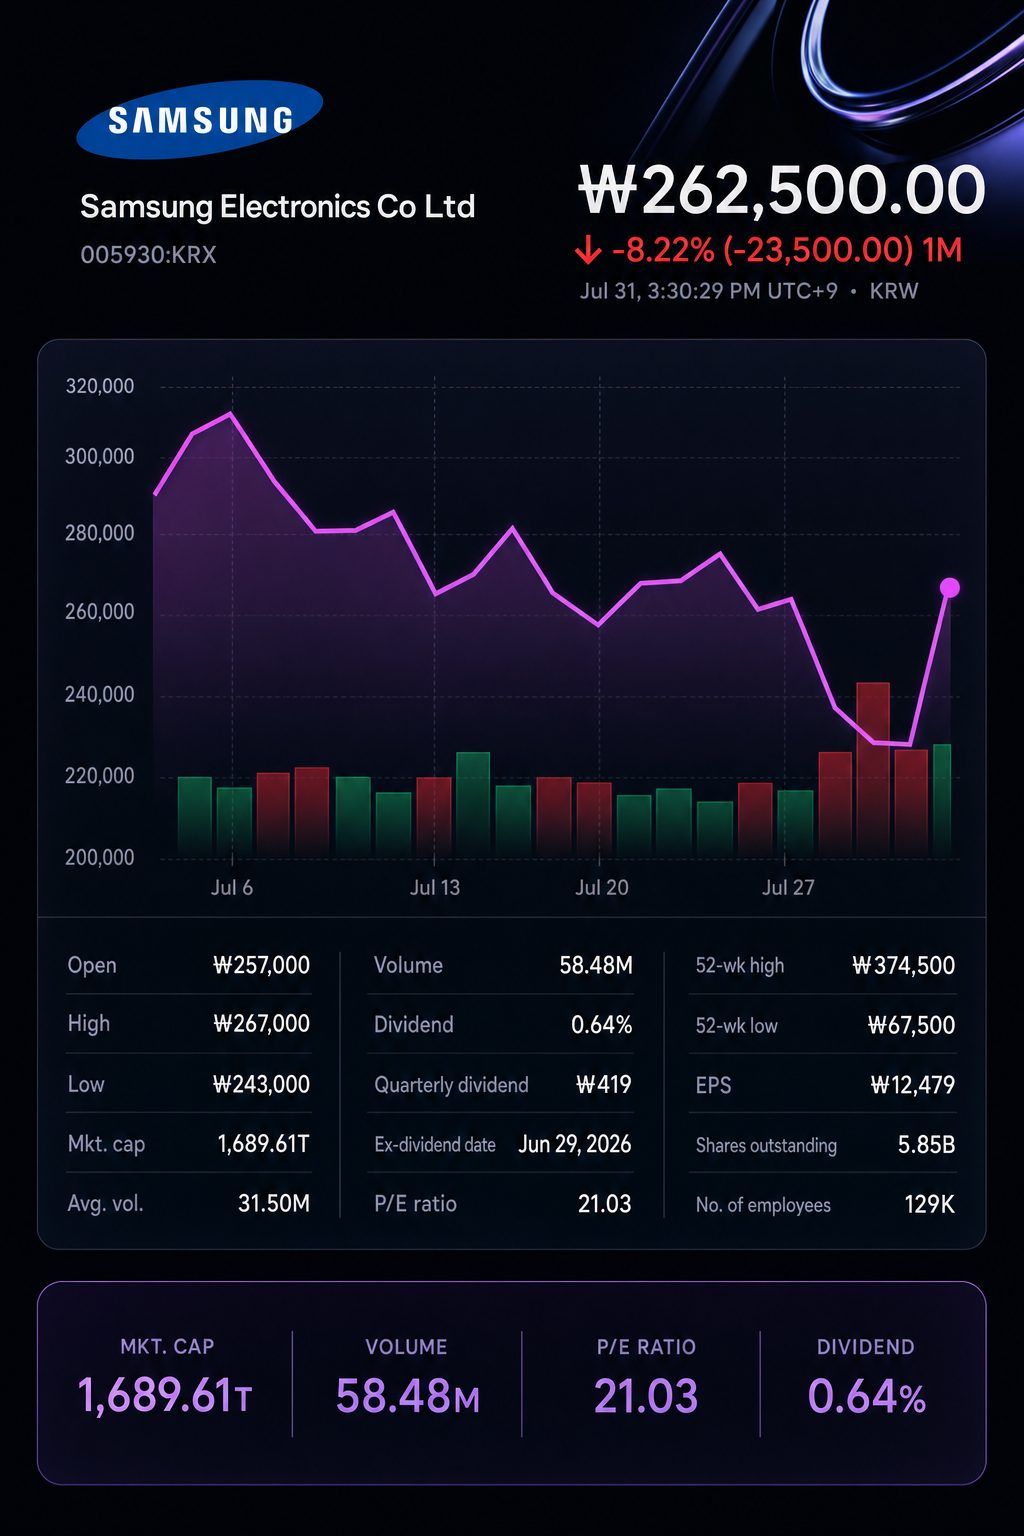Screen dimensions: 1024x1536
Task: Click the large 1,689.61T in bottom summary
Action: (165, 1396)
